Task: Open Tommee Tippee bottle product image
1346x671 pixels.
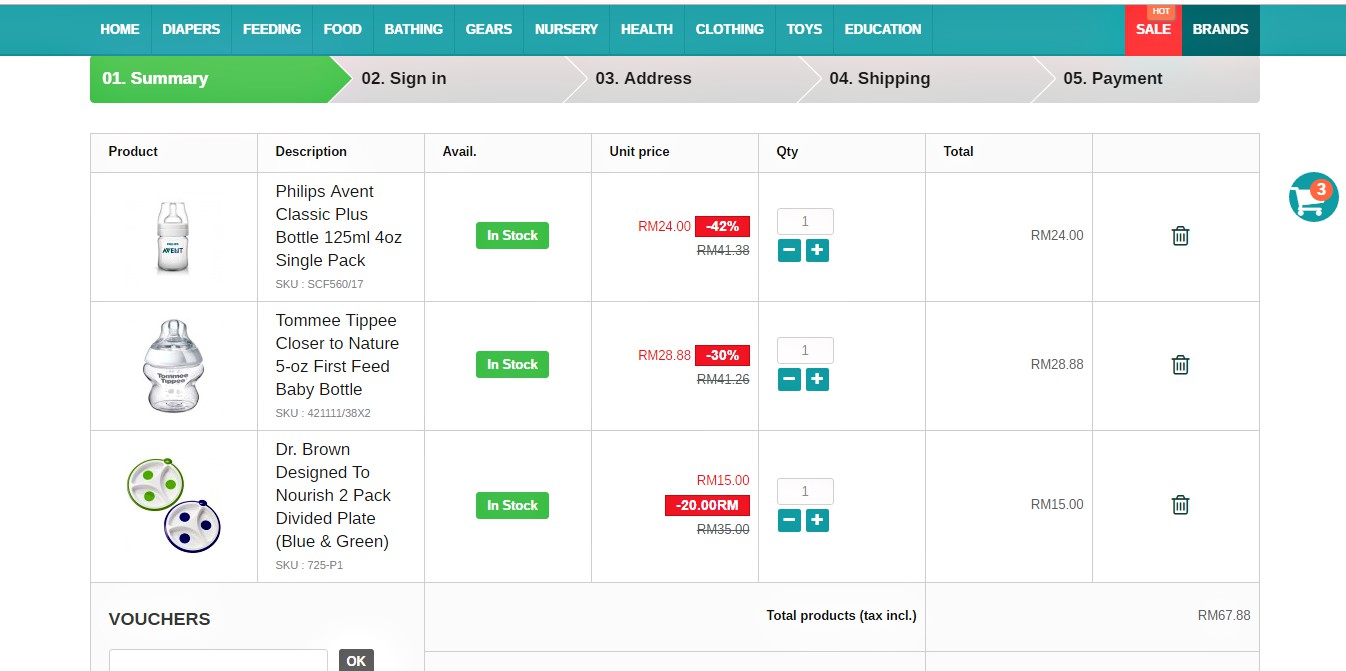Action: (173, 366)
